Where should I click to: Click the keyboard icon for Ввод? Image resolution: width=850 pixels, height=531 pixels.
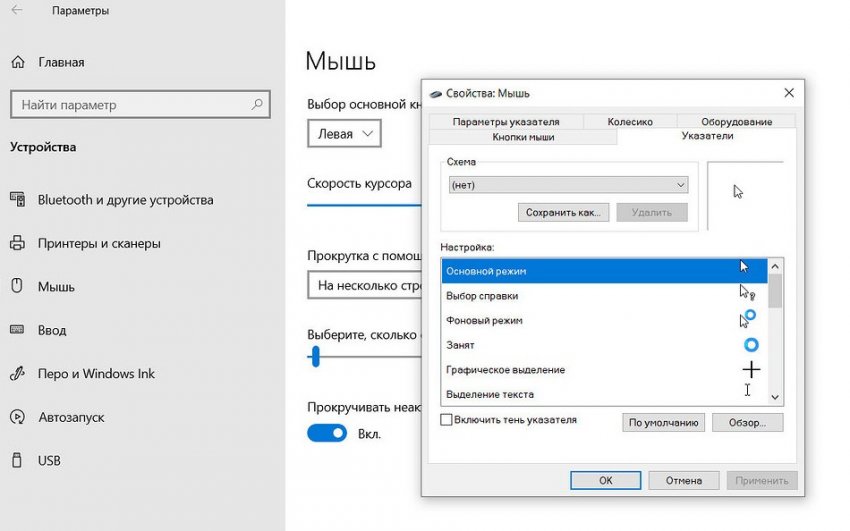click(x=17, y=330)
